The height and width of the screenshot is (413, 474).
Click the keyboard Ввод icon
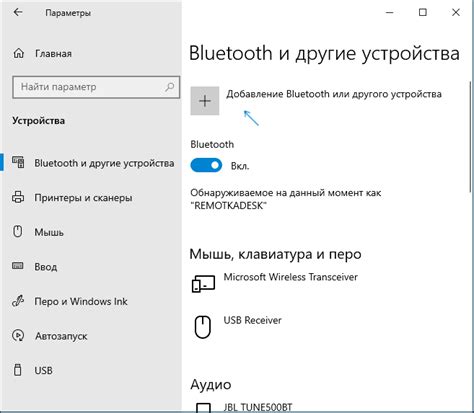coord(18,266)
